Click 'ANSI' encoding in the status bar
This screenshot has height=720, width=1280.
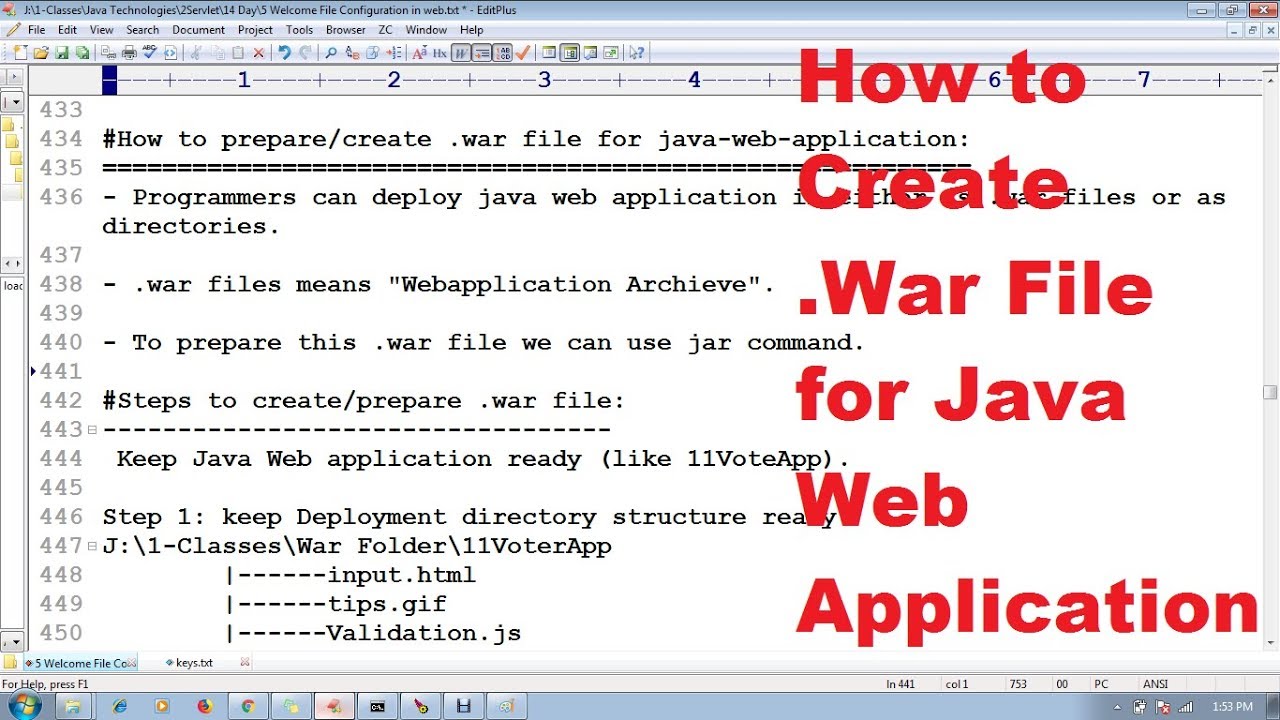(x=1156, y=684)
